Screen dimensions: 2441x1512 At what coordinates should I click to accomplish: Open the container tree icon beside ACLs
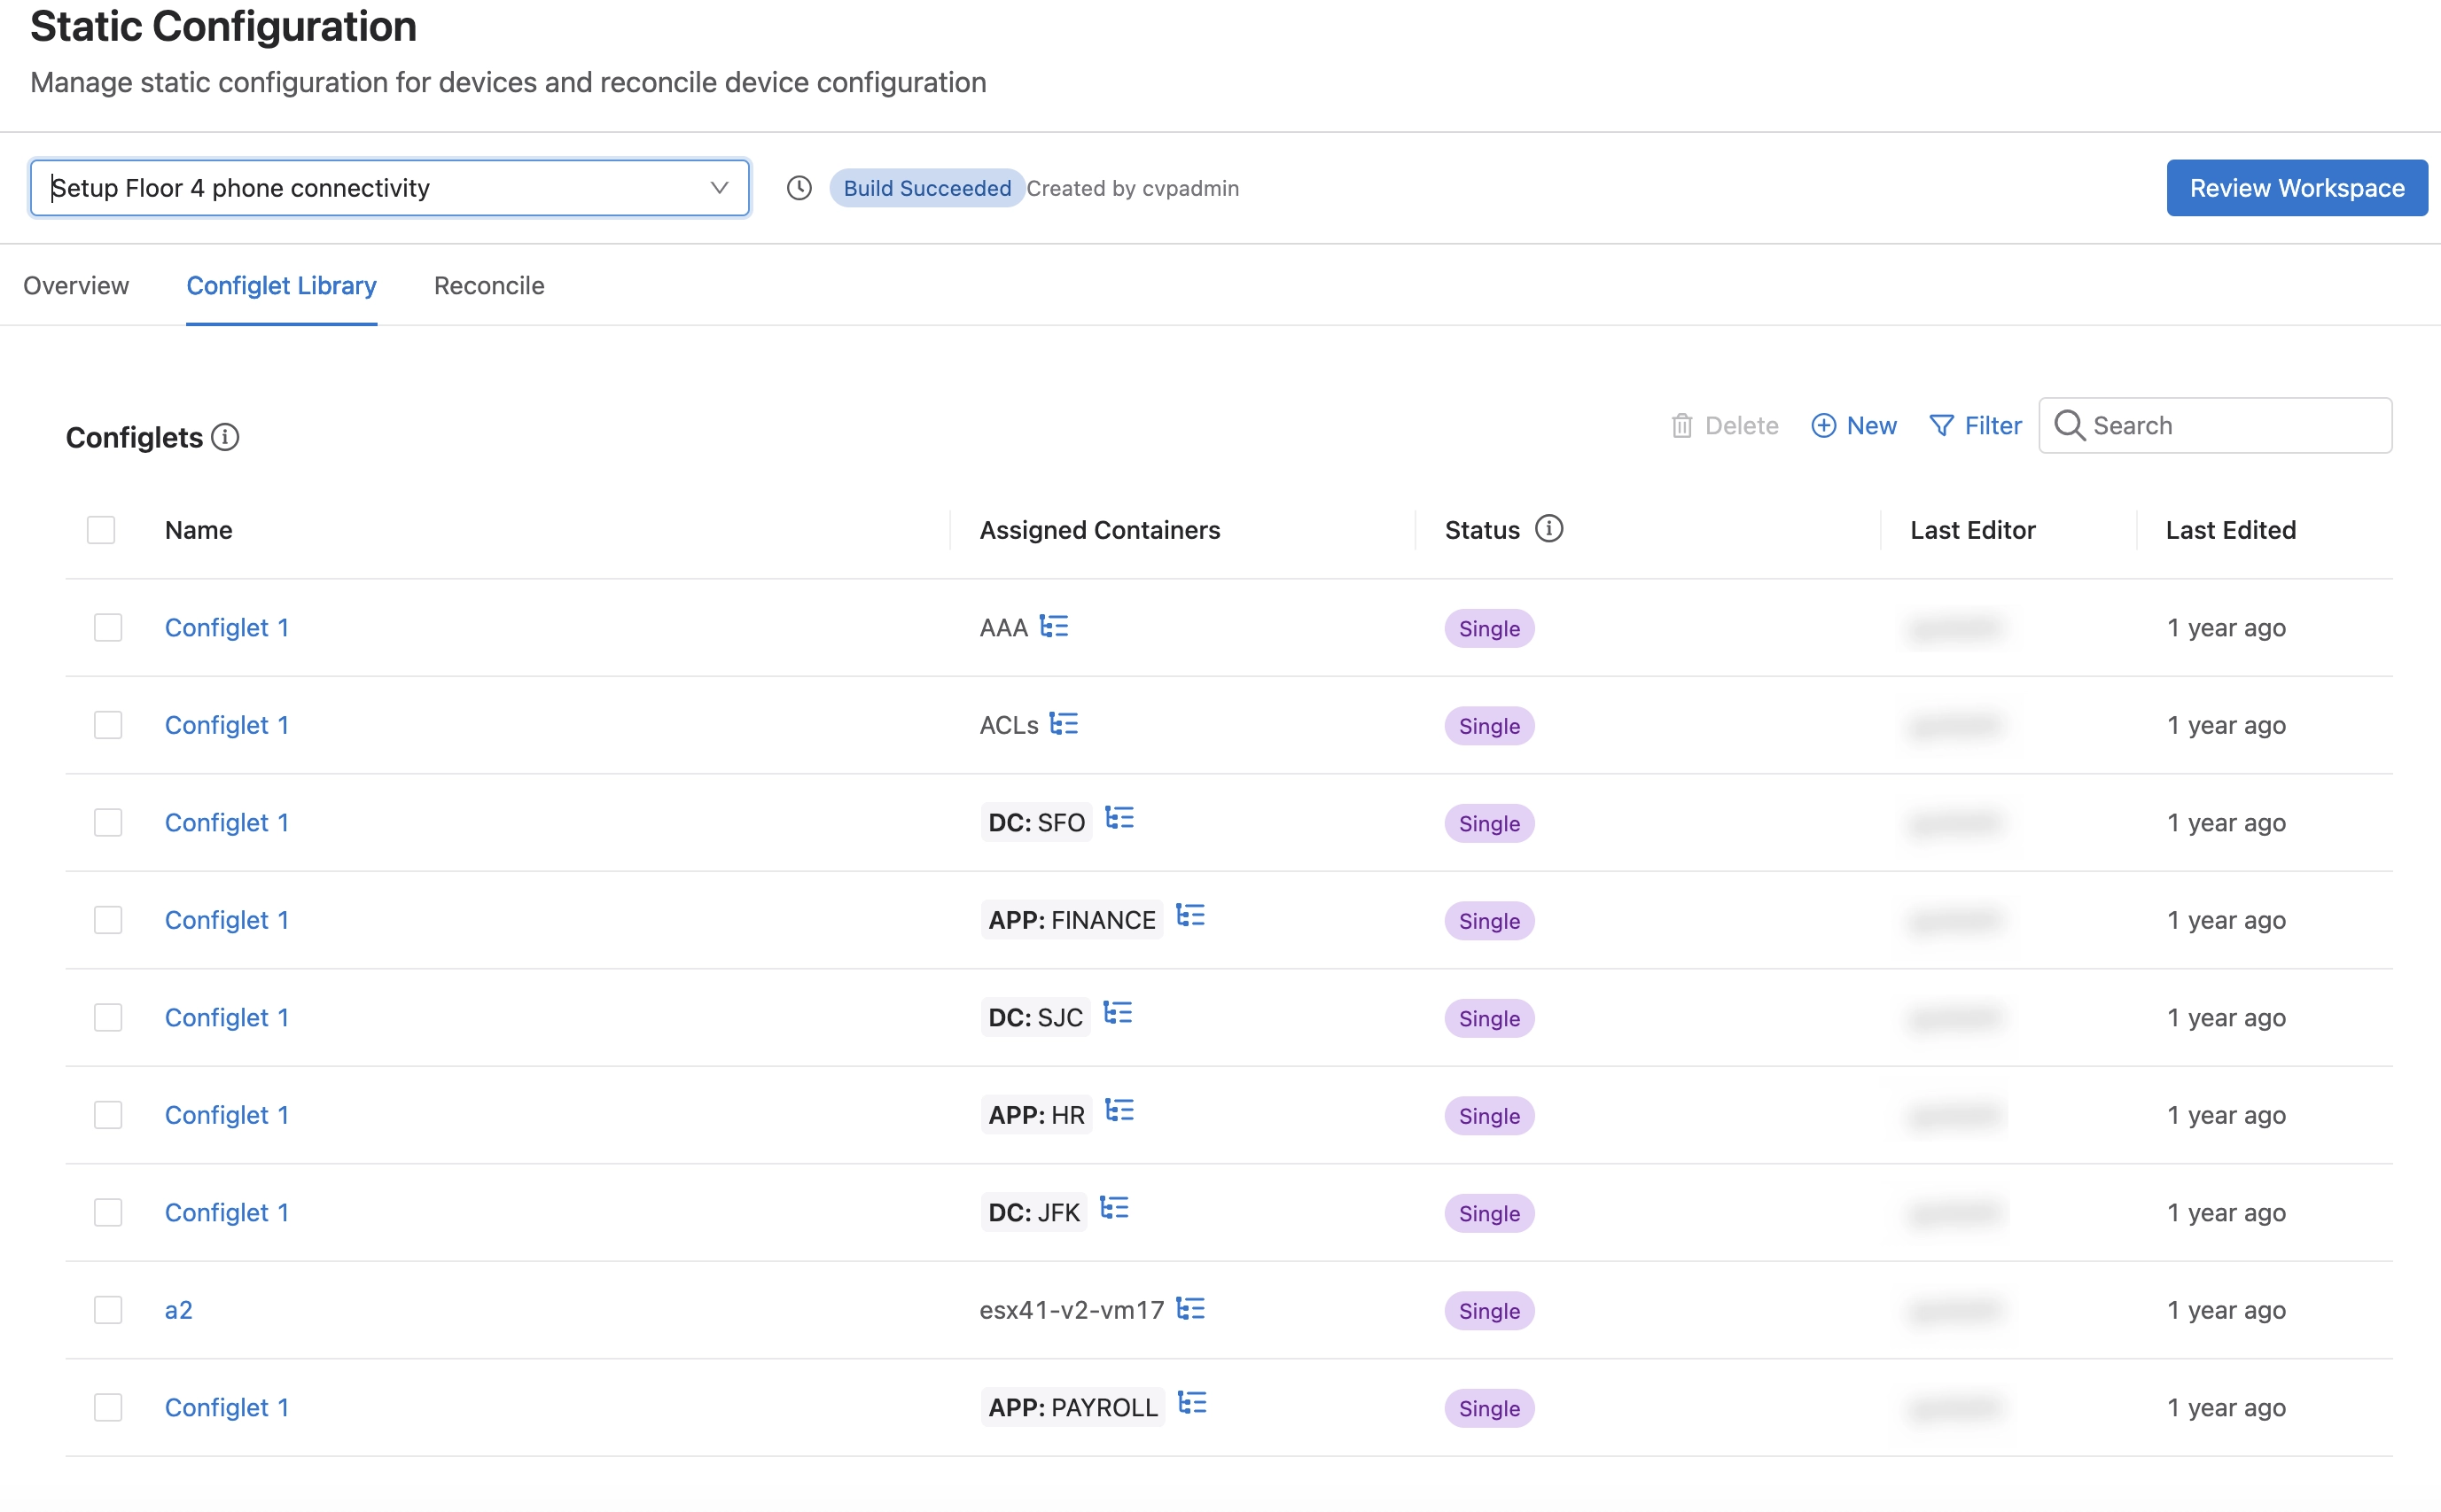pos(1064,723)
